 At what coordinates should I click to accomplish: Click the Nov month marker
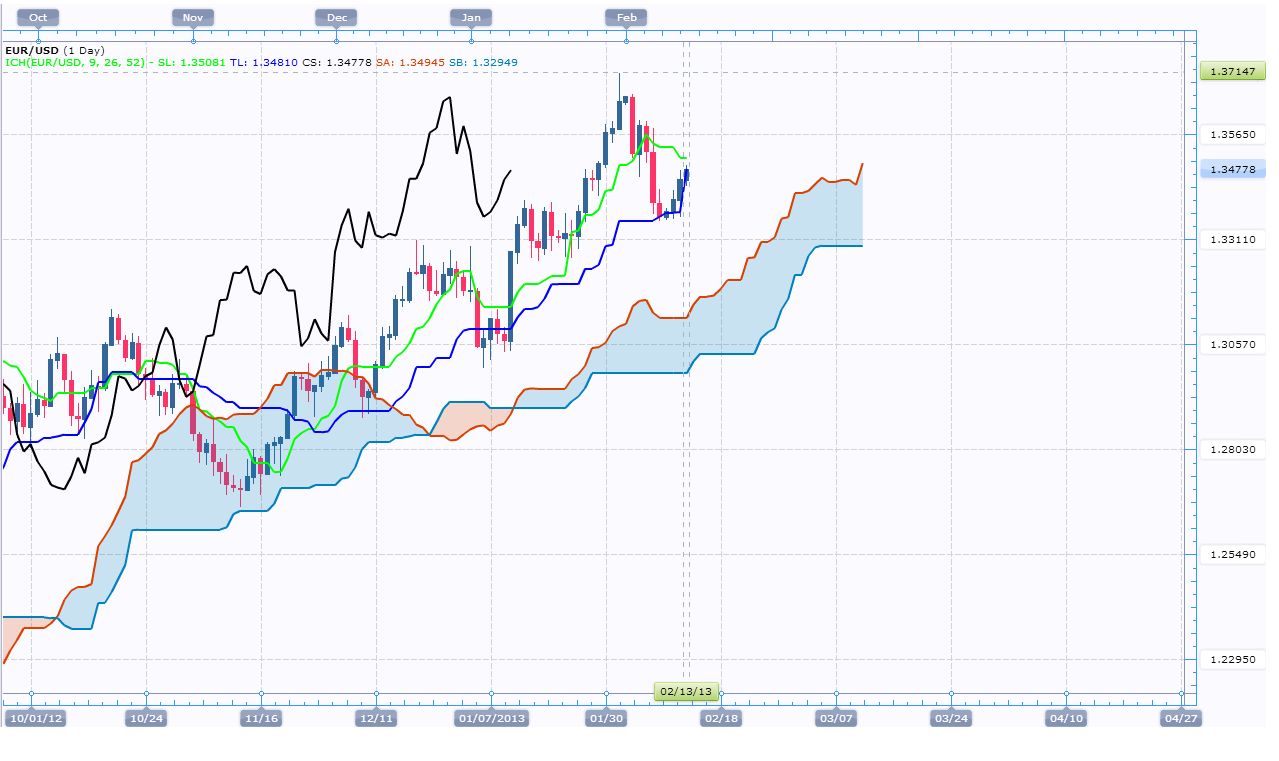pyautogui.click(x=193, y=17)
